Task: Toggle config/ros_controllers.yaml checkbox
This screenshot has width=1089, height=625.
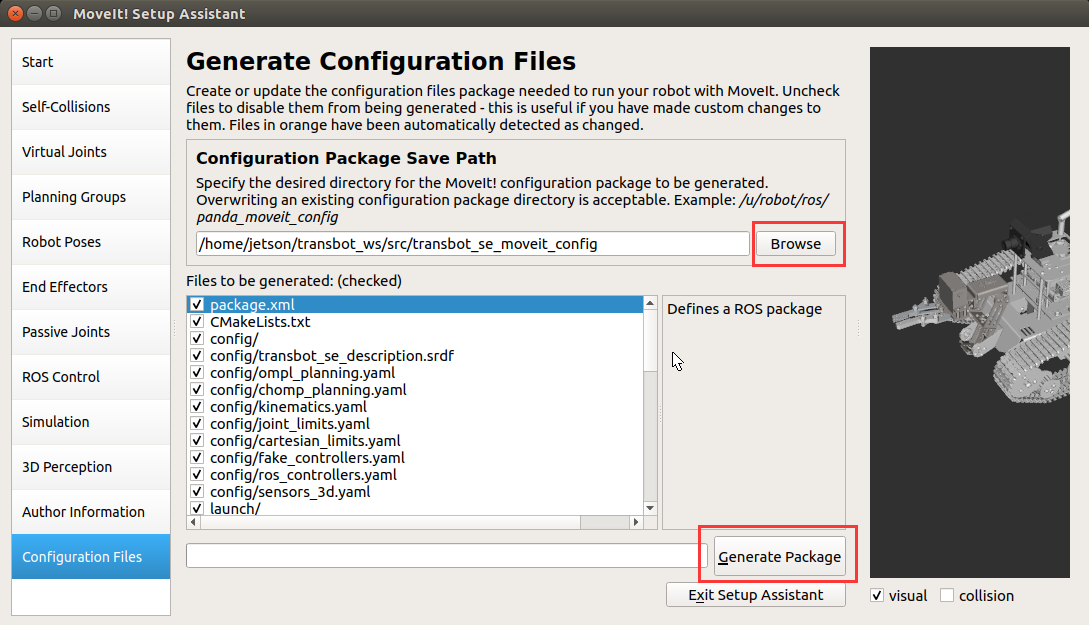Action: click(197, 475)
